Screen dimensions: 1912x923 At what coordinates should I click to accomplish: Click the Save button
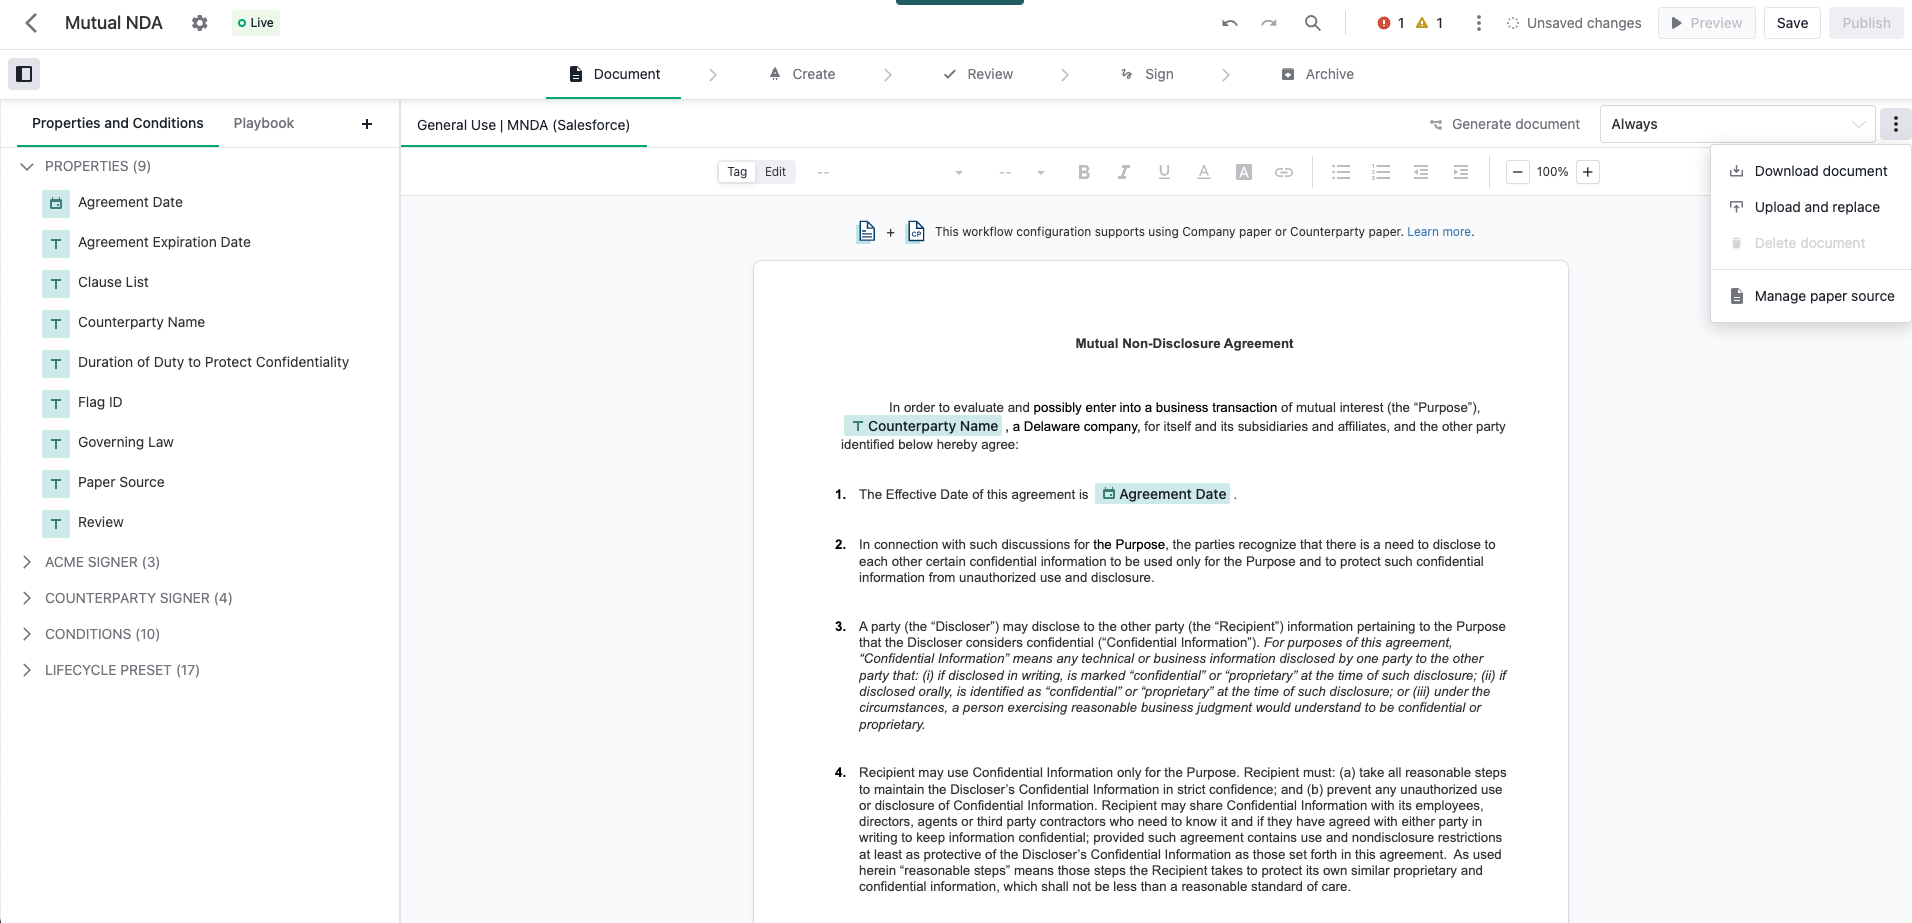(1791, 23)
